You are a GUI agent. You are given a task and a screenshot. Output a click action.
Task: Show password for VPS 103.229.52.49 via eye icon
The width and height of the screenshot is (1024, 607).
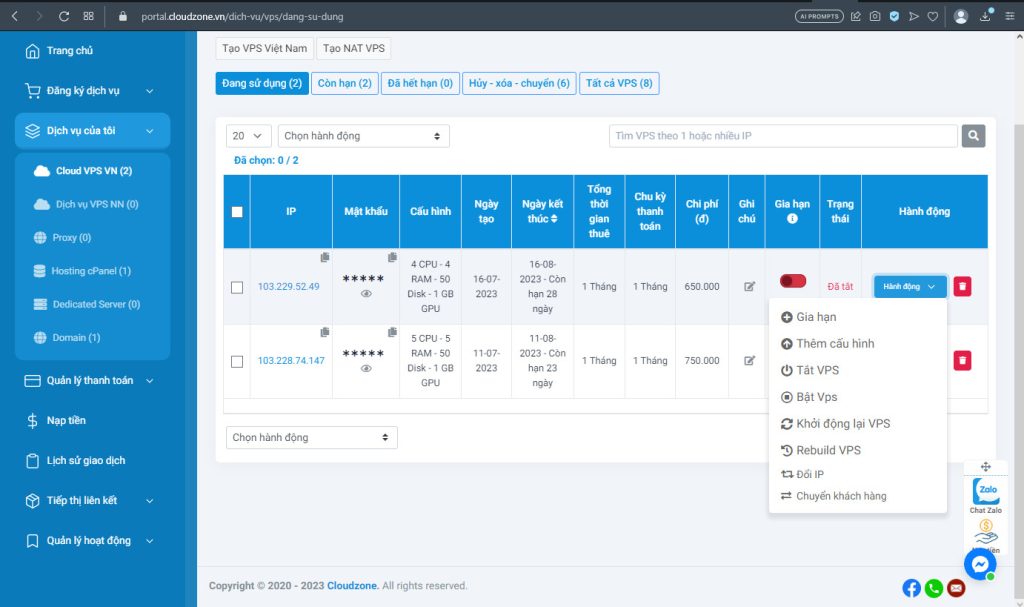pos(366,294)
